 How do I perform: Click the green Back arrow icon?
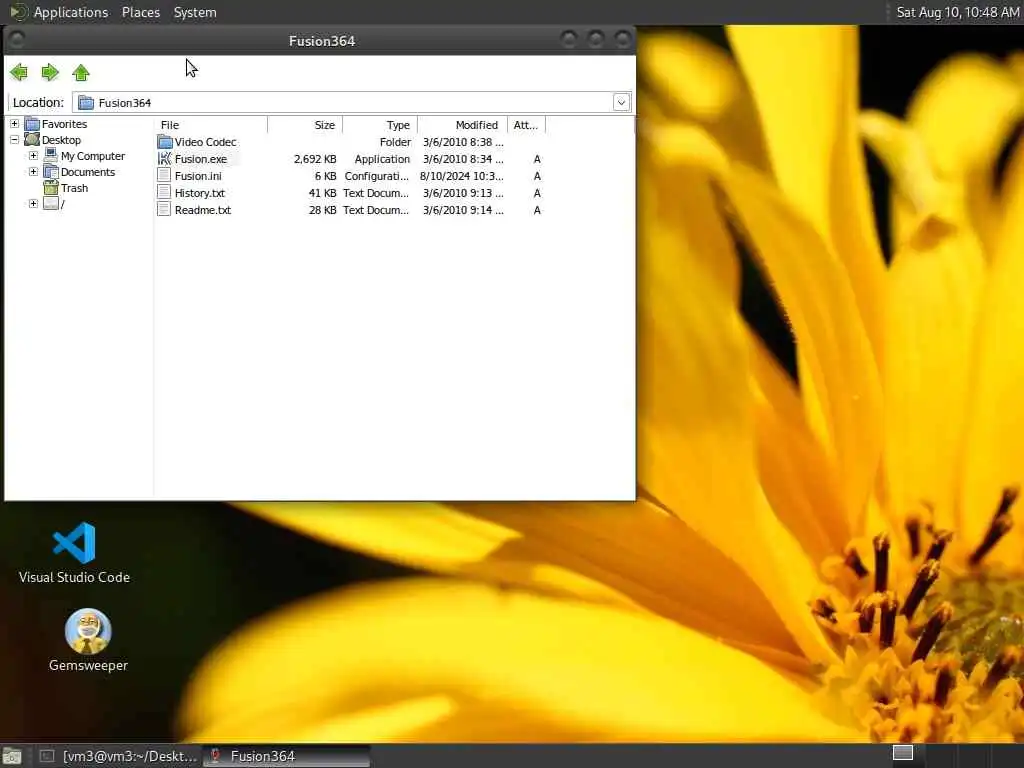point(19,72)
